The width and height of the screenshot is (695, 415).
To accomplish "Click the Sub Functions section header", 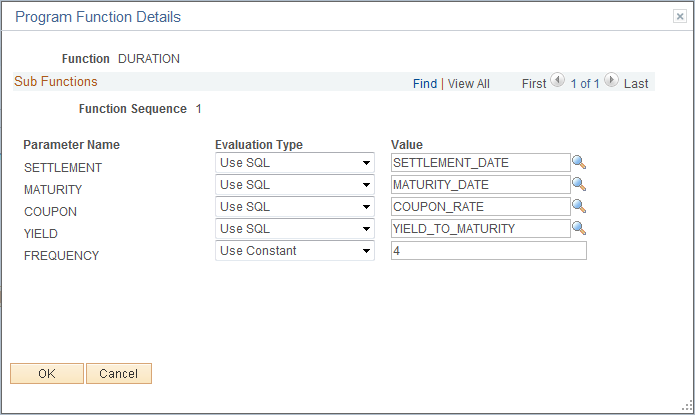I will tap(56, 82).
